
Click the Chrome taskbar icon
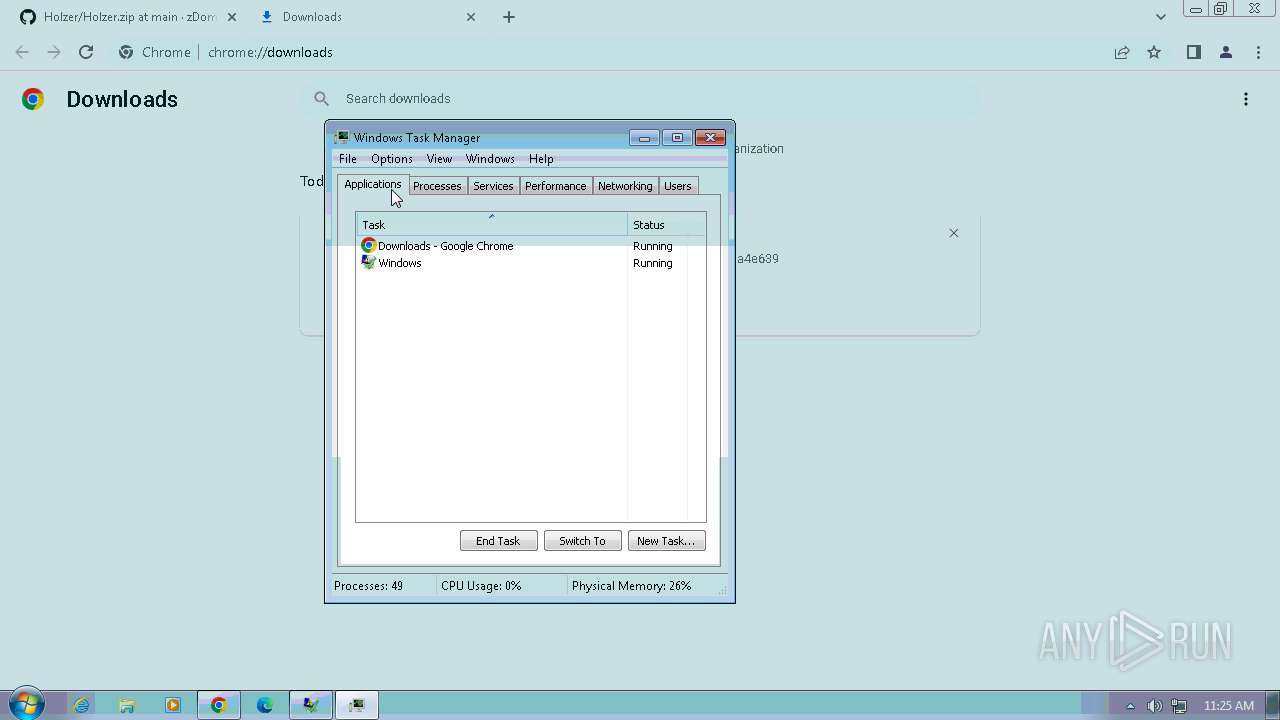point(219,705)
